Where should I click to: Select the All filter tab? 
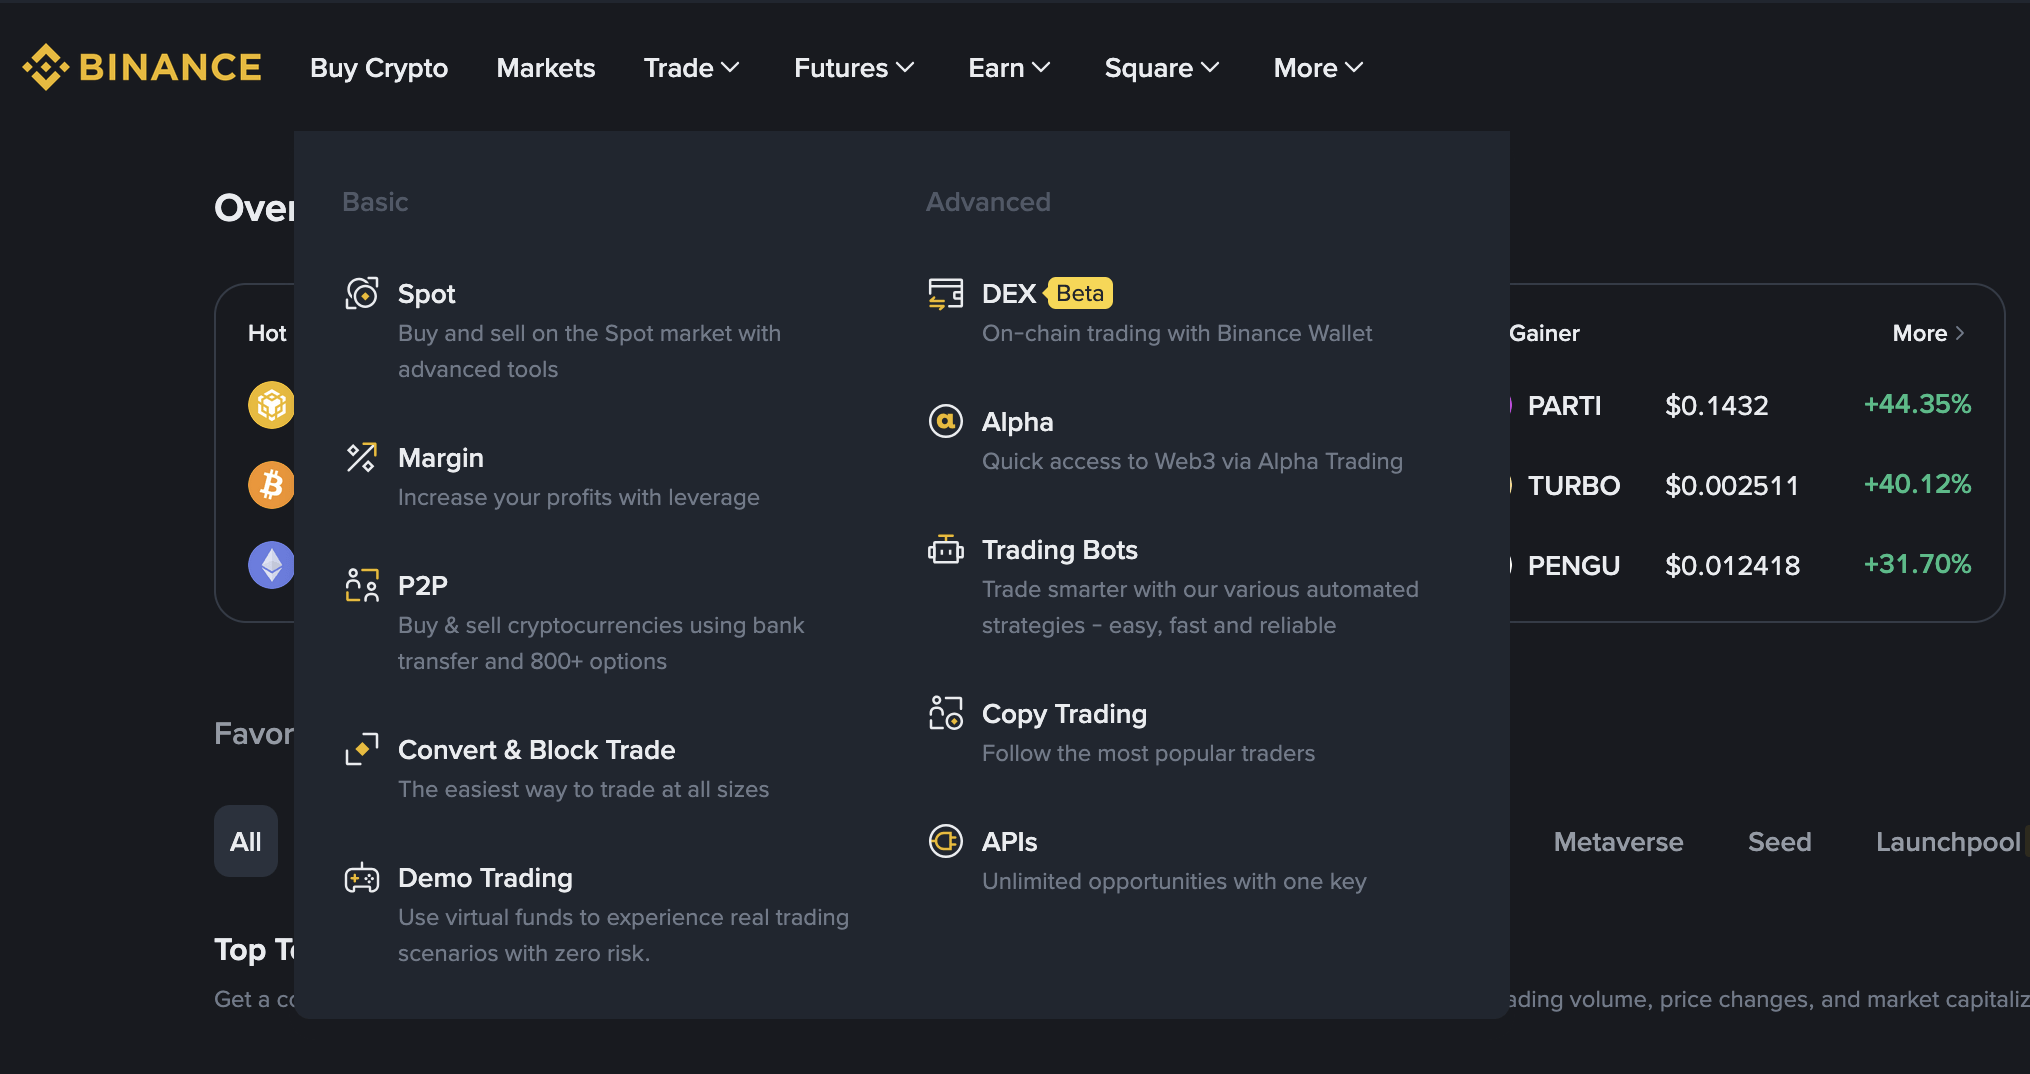click(x=246, y=841)
